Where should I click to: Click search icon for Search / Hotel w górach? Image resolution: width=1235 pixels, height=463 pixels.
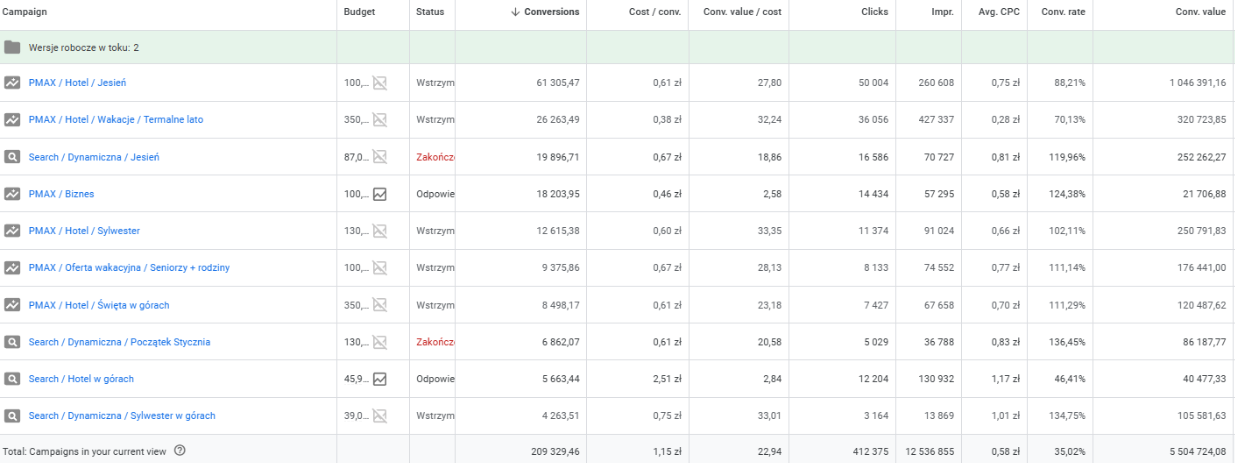point(12,379)
